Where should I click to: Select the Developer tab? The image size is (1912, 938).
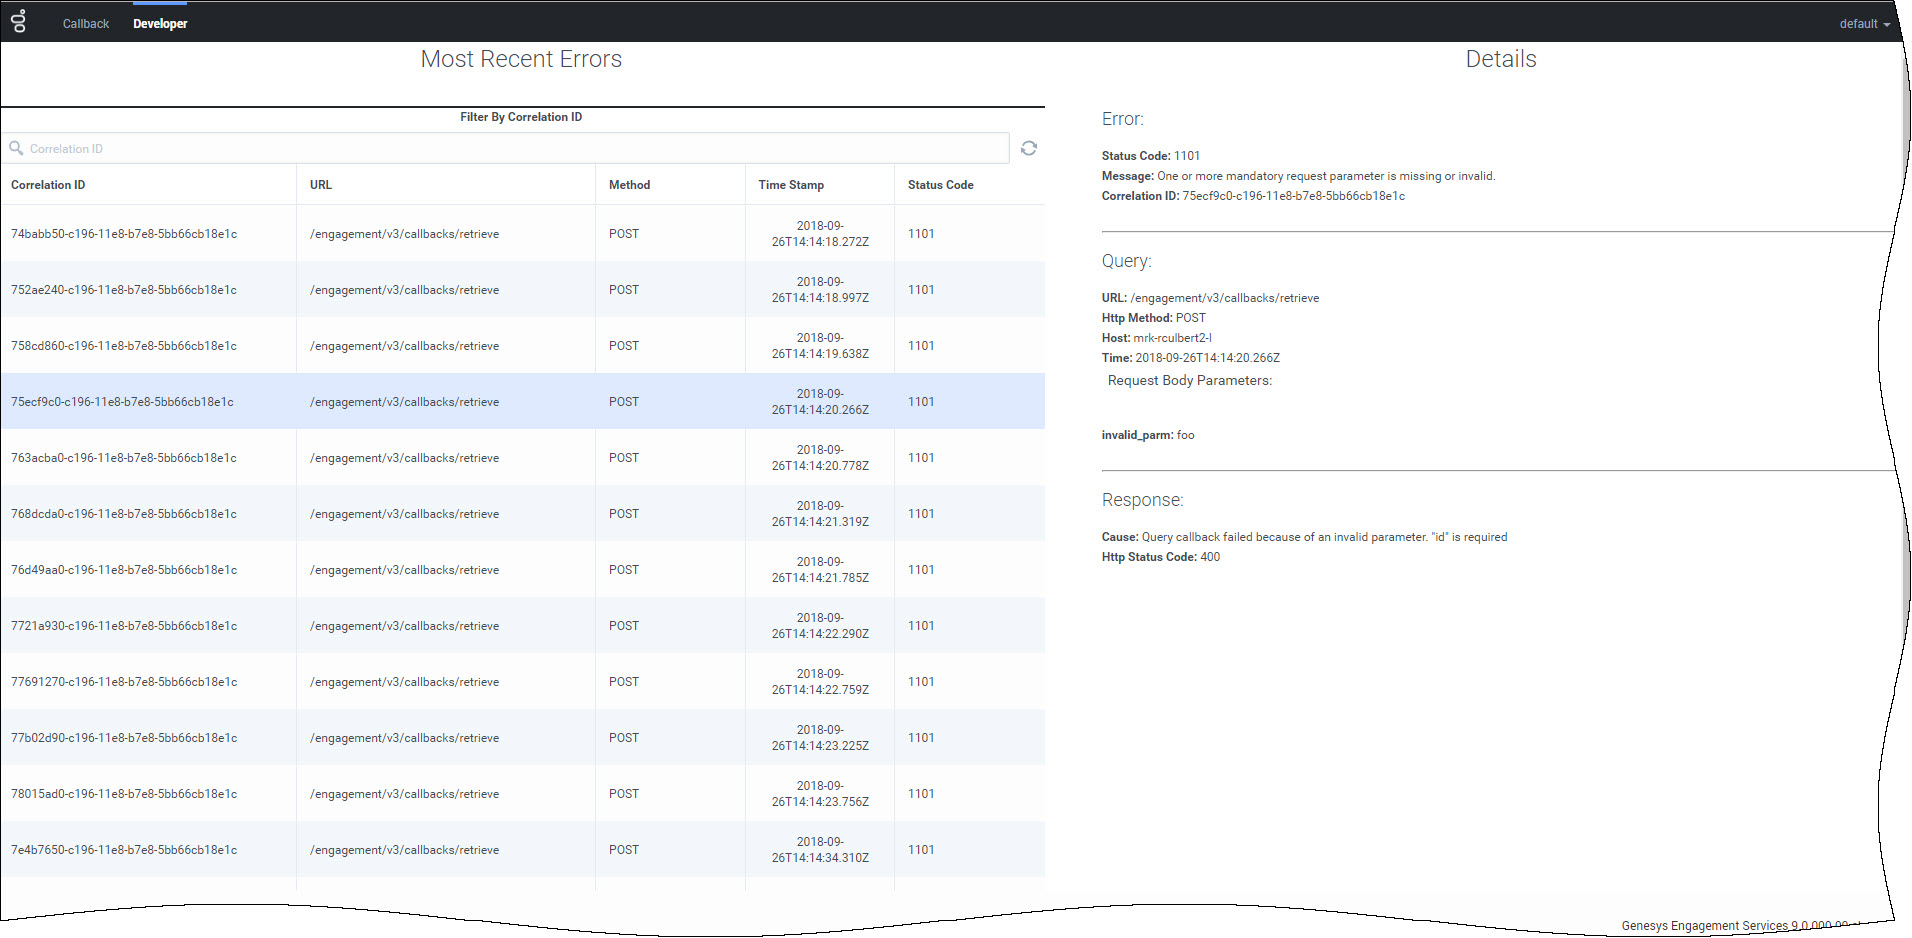[160, 24]
